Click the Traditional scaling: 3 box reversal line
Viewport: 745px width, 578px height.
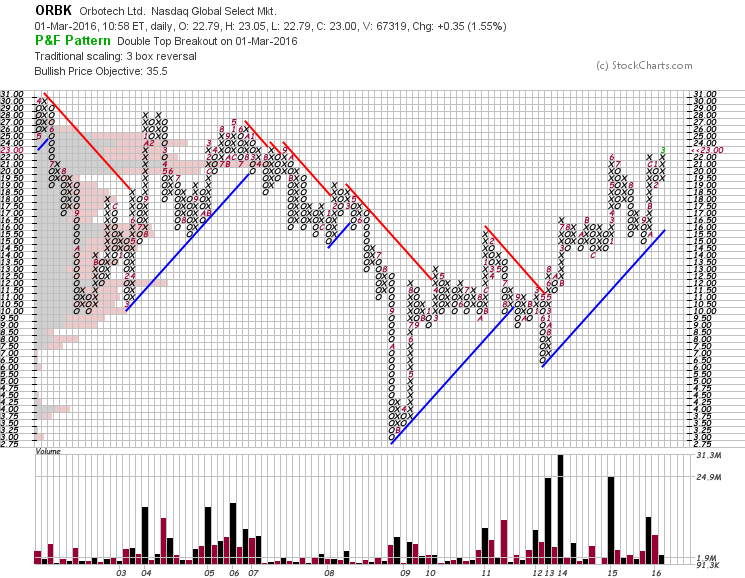click(x=115, y=56)
